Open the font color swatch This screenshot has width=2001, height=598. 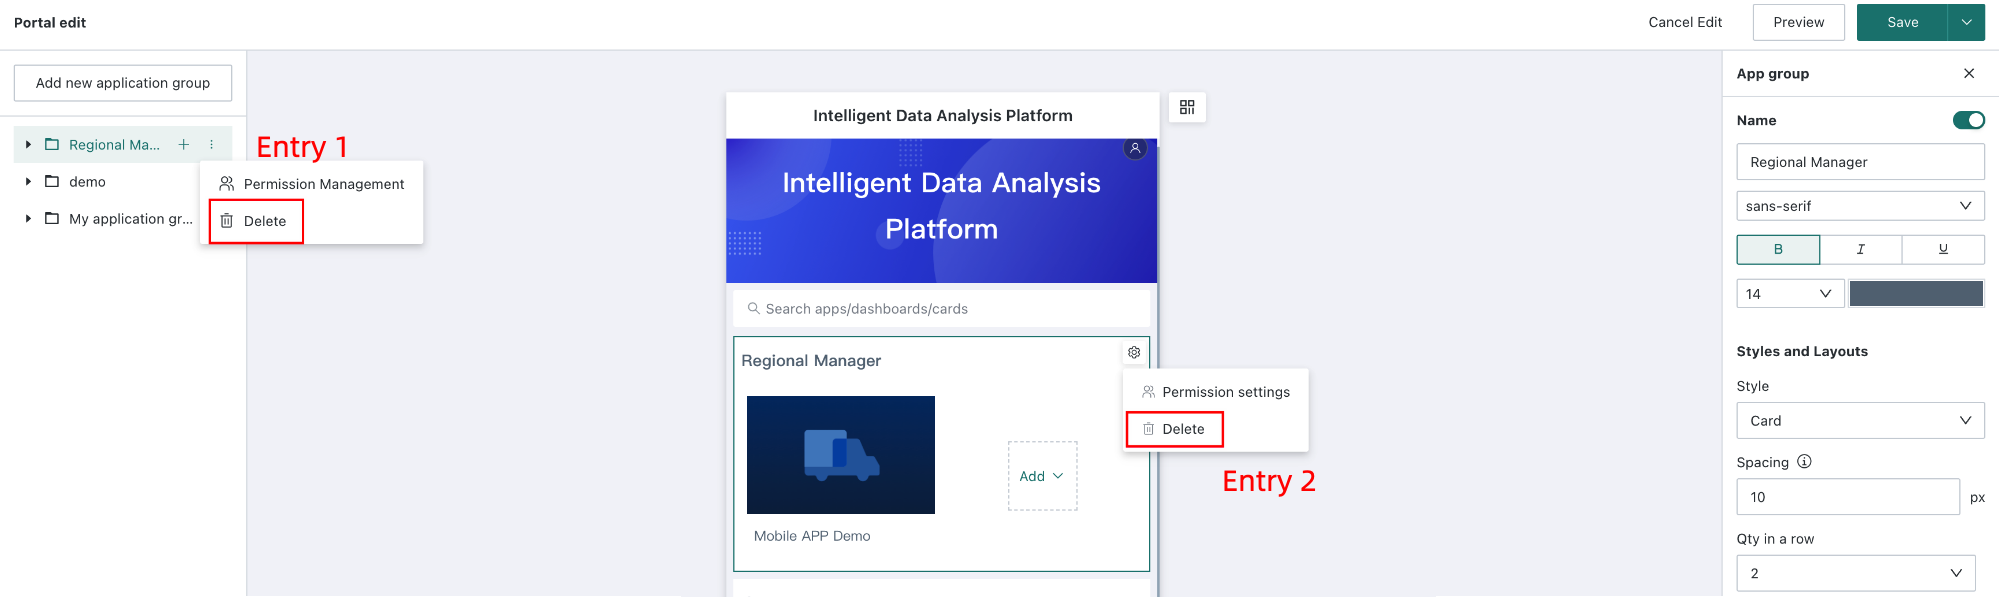click(x=1916, y=293)
